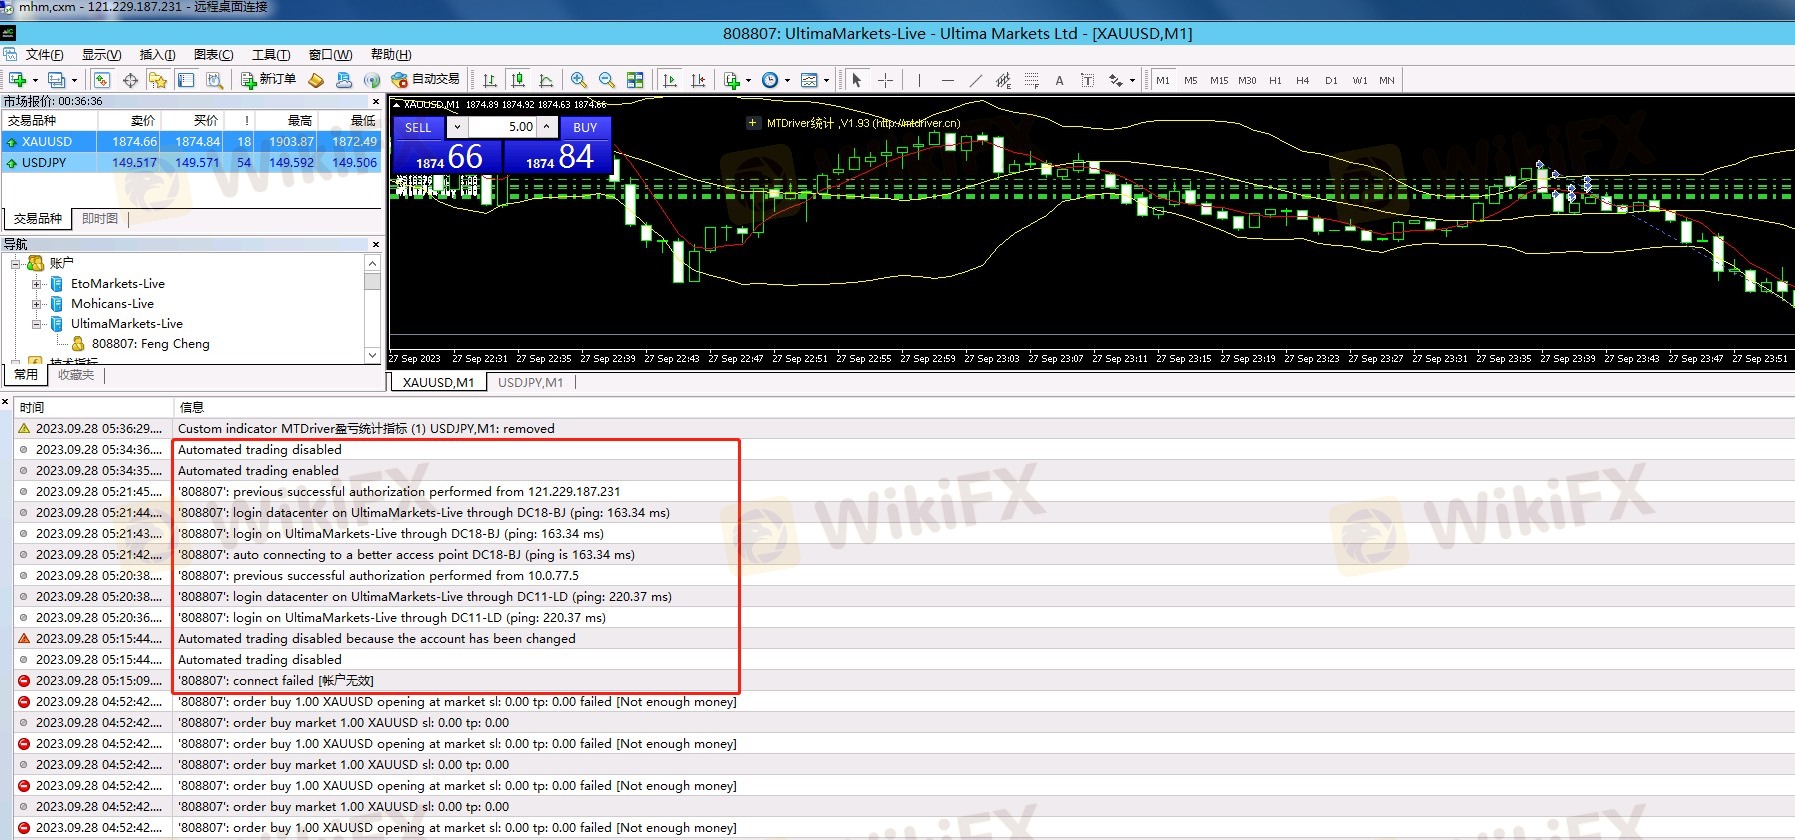Tile chart windows icon

coord(635,80)
